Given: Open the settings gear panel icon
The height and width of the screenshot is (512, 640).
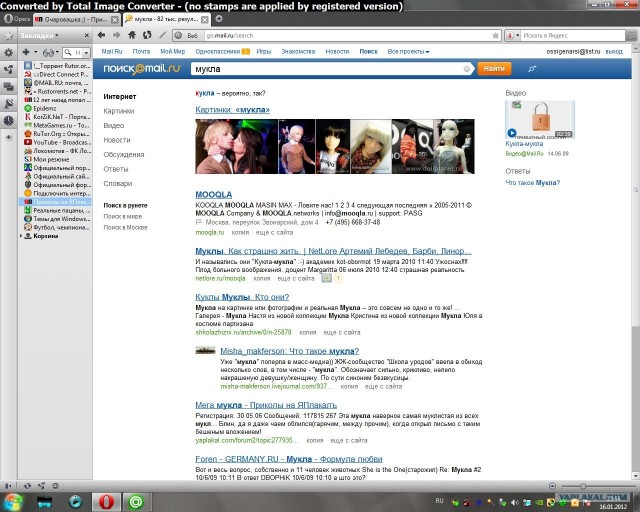Looking at the screenshot, I should click(8, 52).
